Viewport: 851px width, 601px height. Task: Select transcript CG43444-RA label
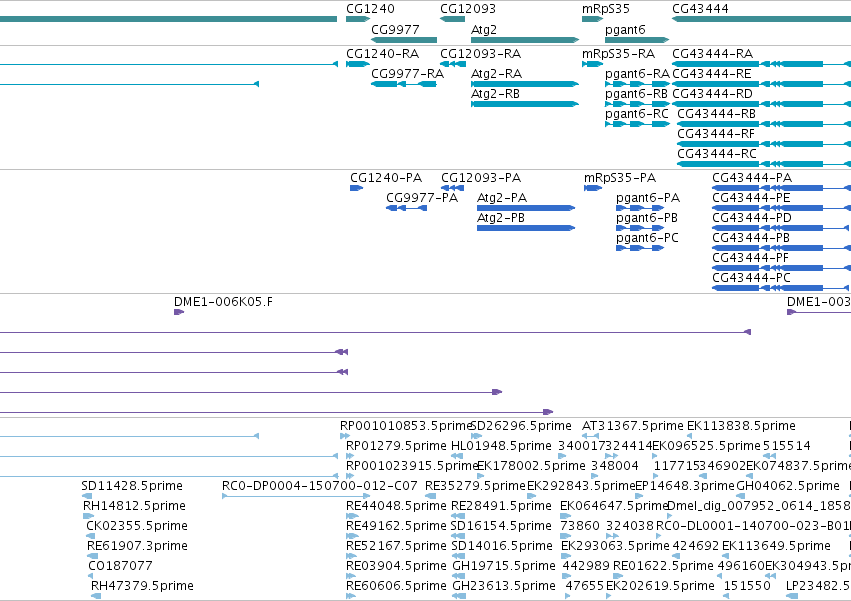point(713,54)
